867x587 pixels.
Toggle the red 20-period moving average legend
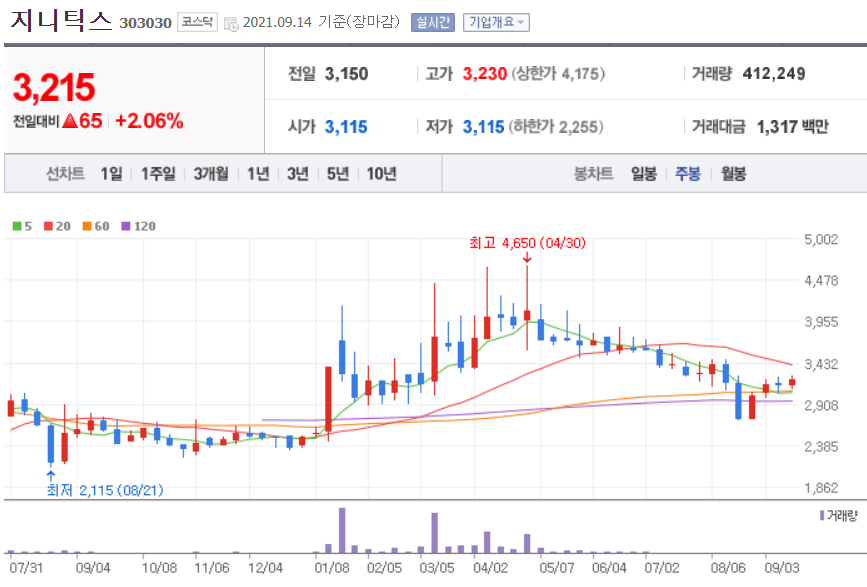click(x=47, y=223)
